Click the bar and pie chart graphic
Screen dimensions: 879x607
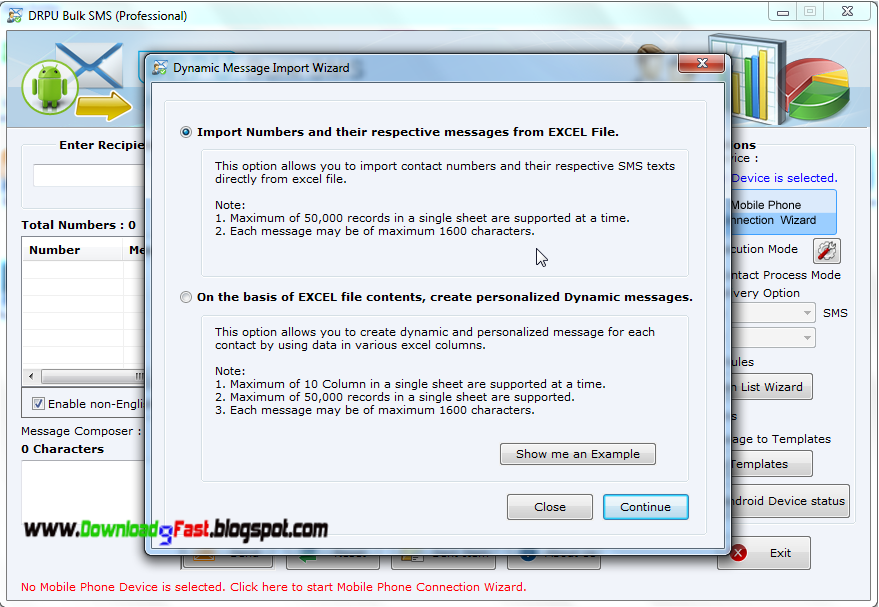click(779, 80)
